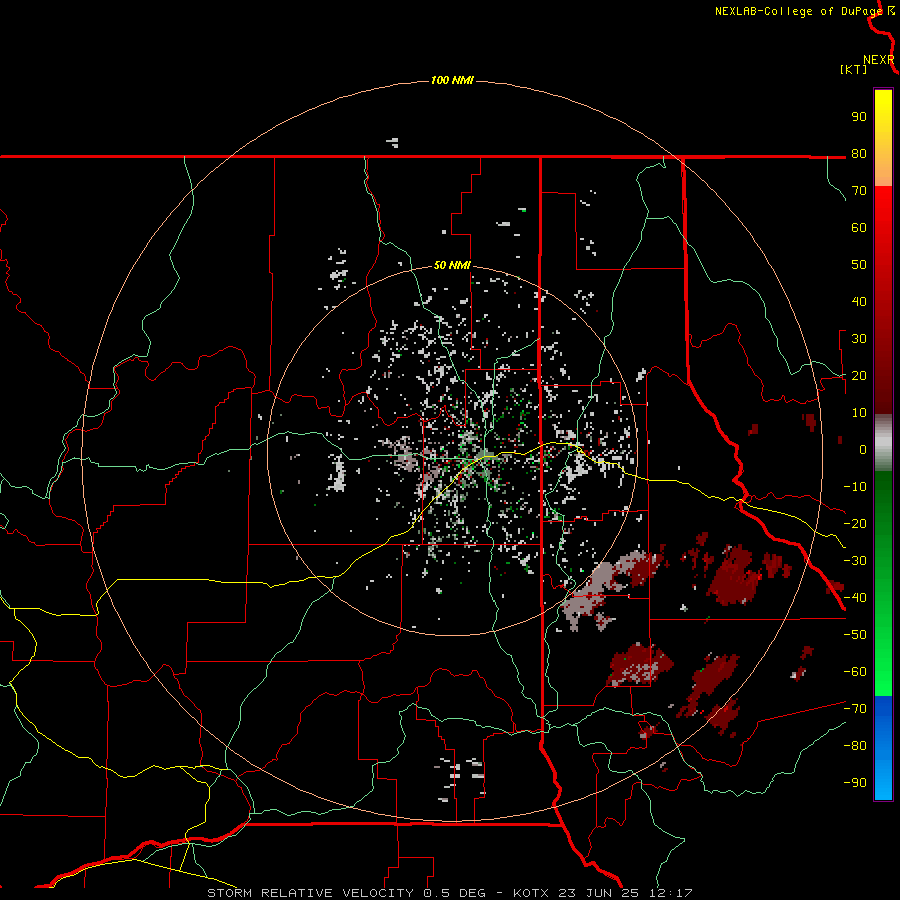
Task: Click the '-10' scale value on the legend
Action: [x=855, y=487]
